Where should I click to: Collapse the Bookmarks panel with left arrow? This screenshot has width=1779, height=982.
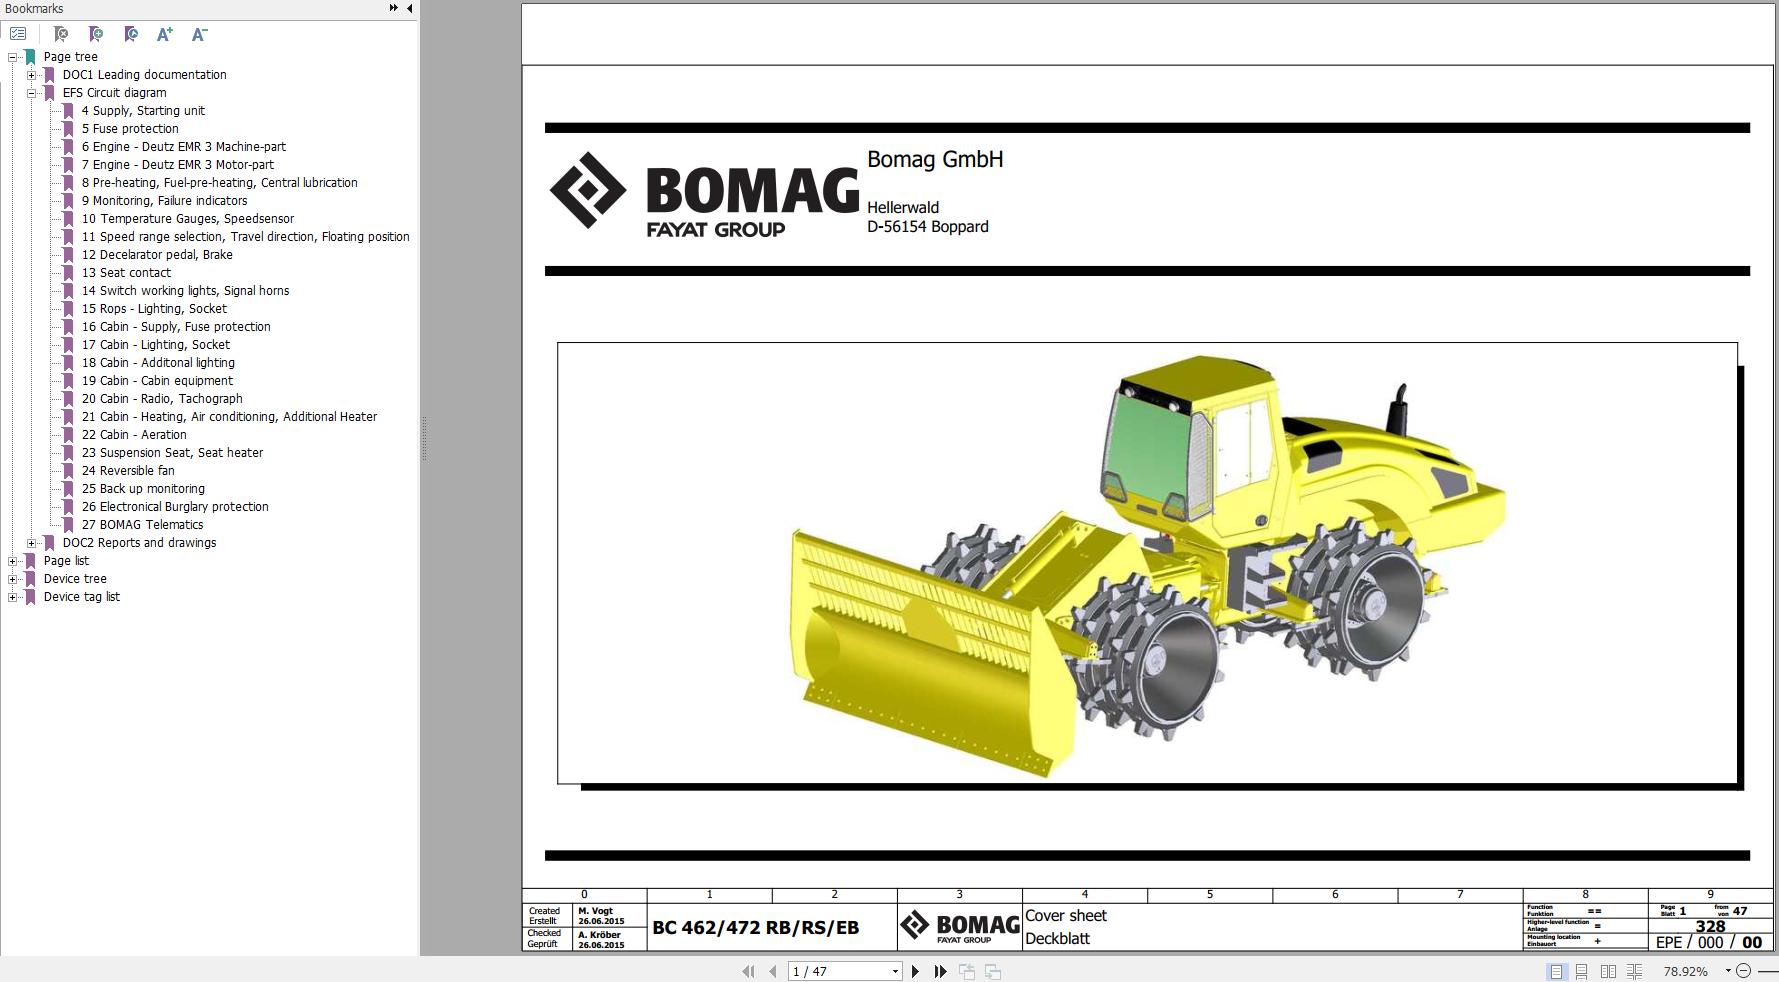pos(410,8)
